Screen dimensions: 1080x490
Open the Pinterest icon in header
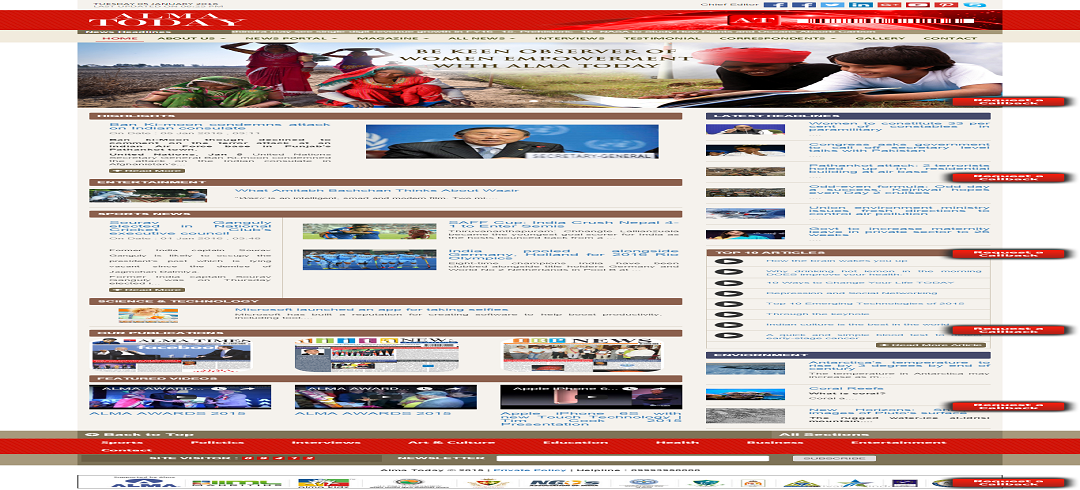click(x=946, y=5)
